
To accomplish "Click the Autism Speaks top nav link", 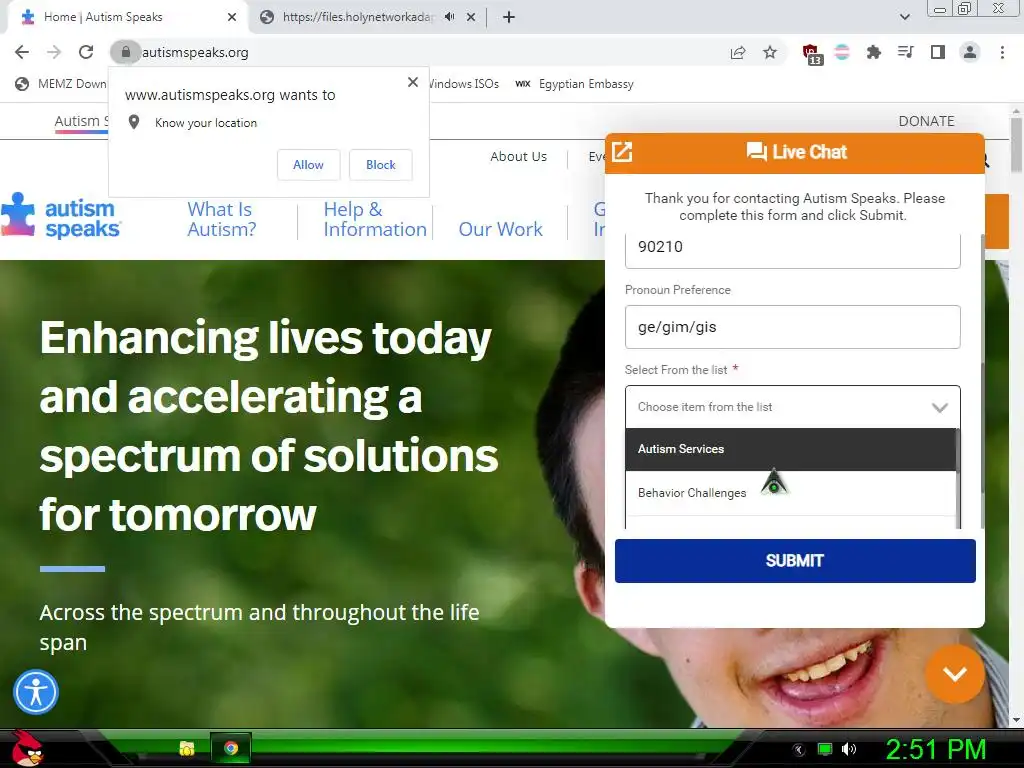I will pyautogui.click(x=81, y=121).
